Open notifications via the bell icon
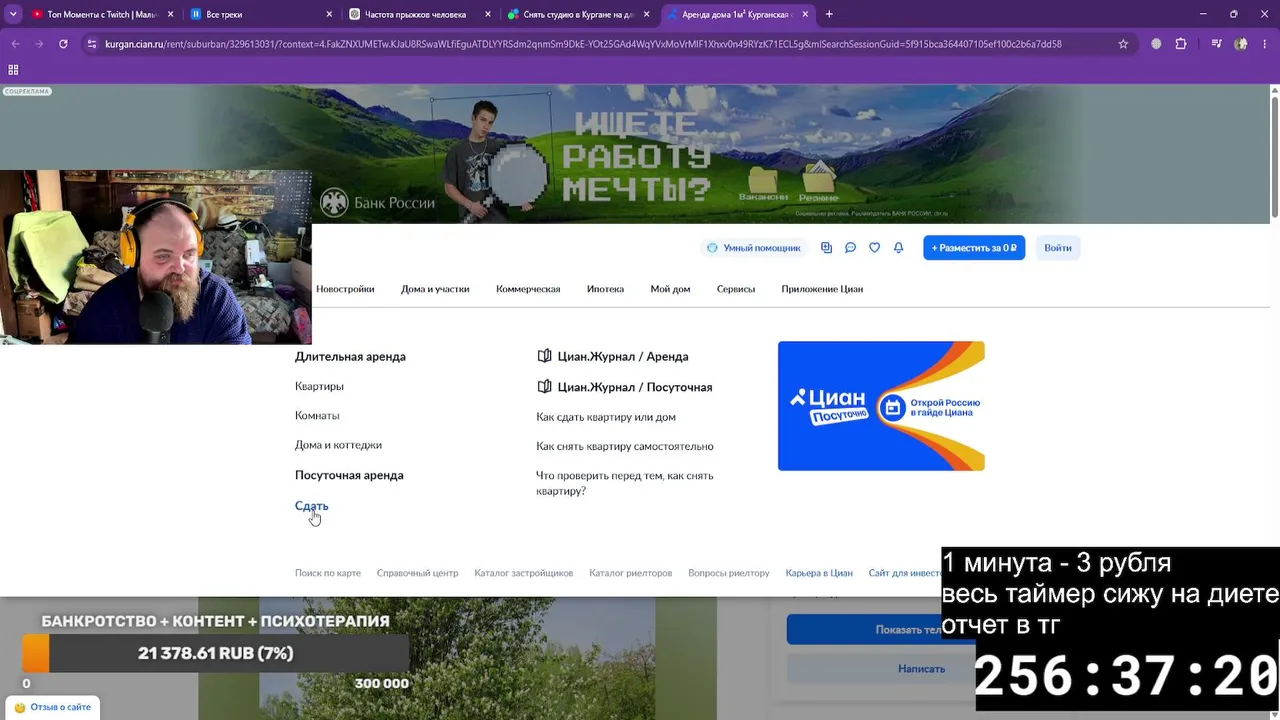 click(x=898, y=248)
